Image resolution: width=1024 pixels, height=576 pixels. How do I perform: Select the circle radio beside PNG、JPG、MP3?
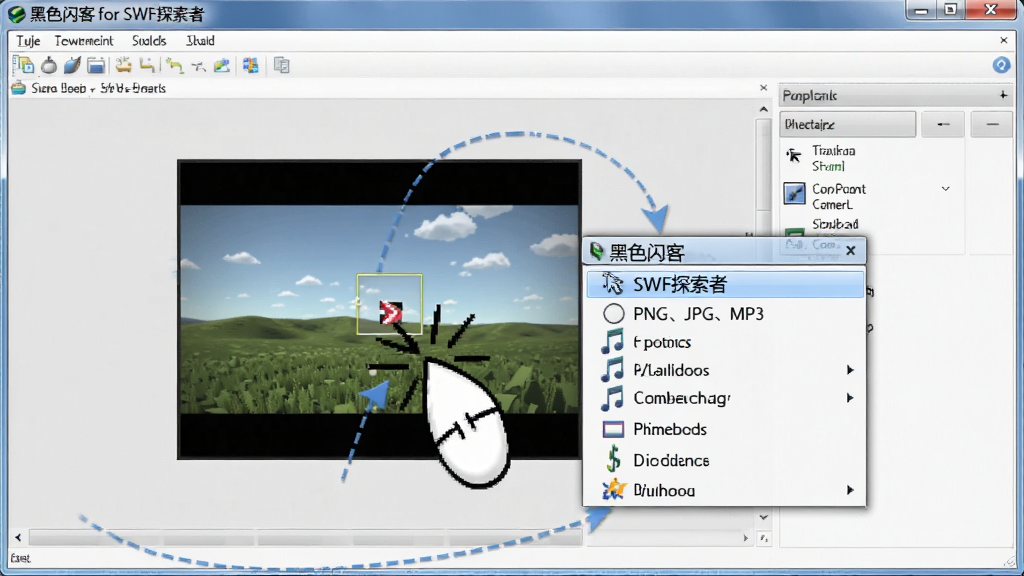tap(613, 313)
